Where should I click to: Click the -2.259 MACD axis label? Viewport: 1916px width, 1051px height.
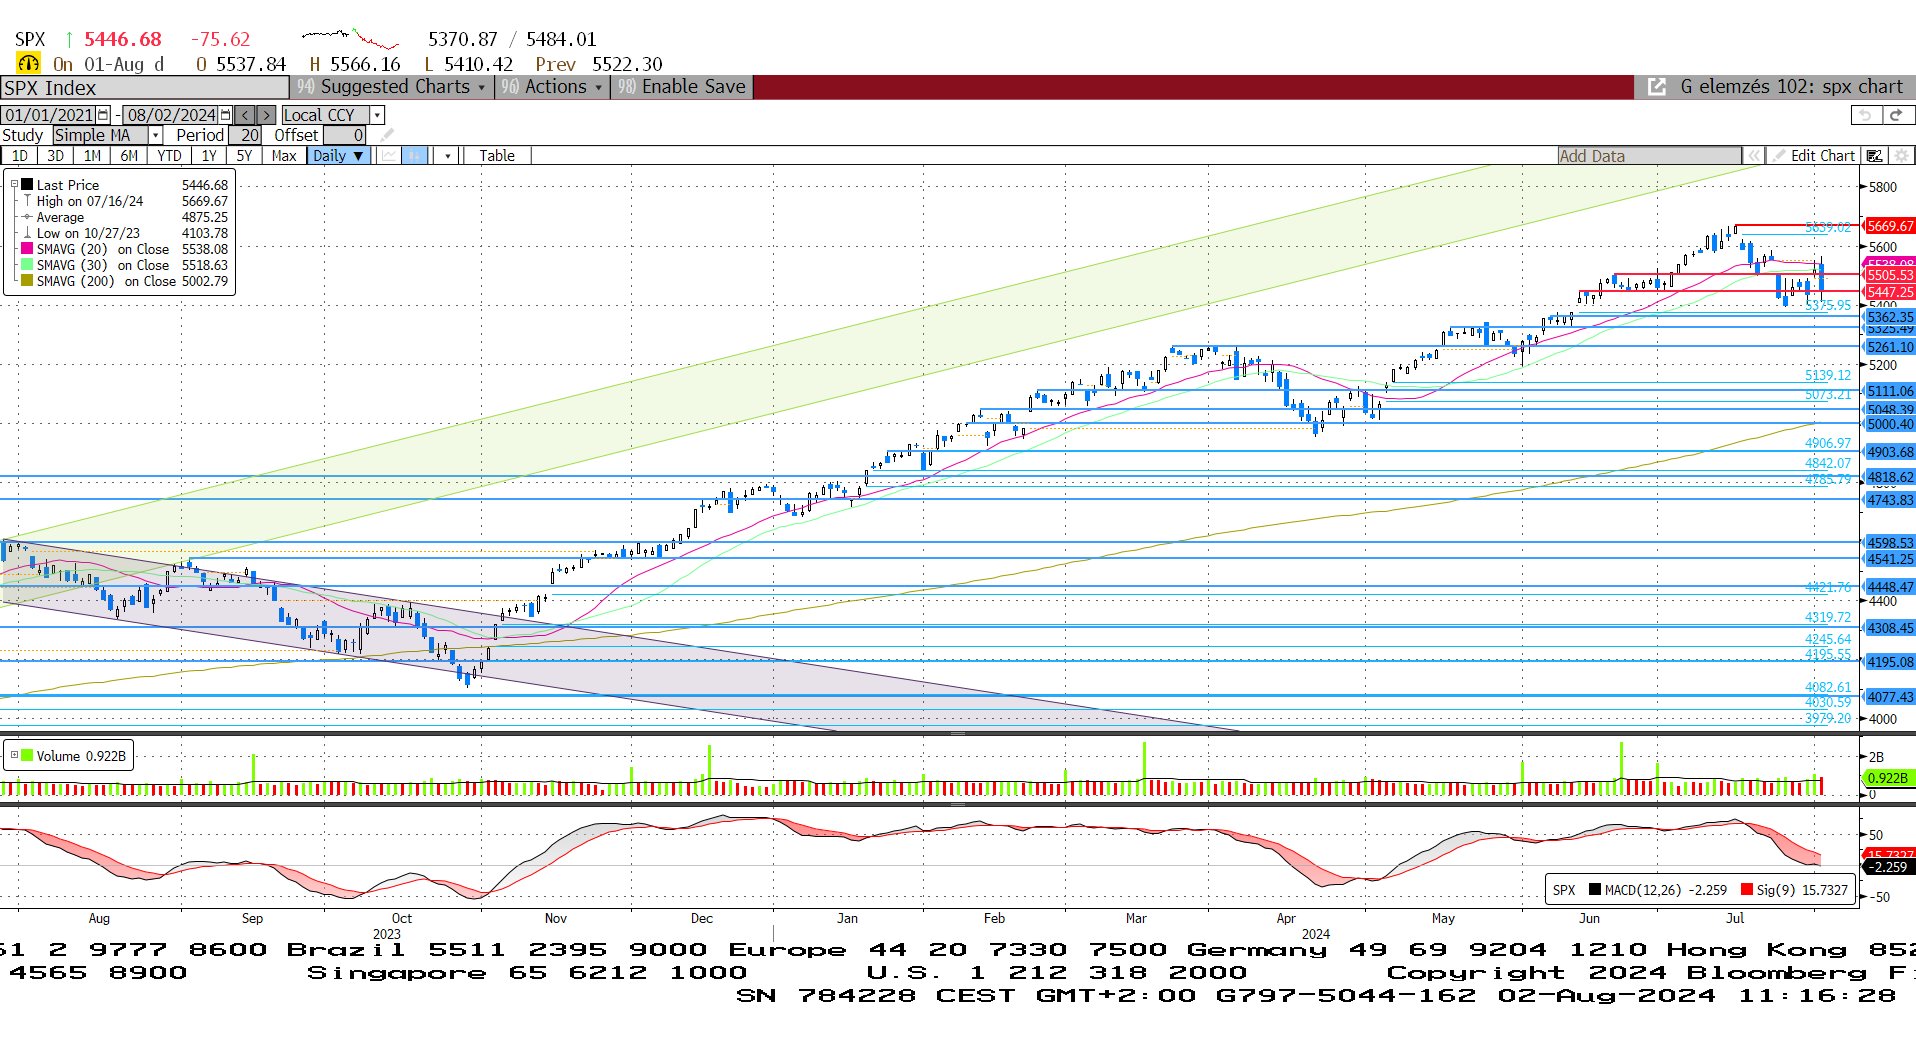click(x=1888, y=867)
